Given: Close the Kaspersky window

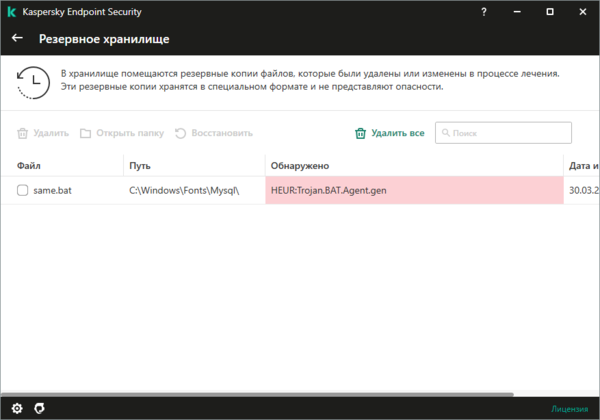Looking at the screenshot, I should click(x=583, y=12).
